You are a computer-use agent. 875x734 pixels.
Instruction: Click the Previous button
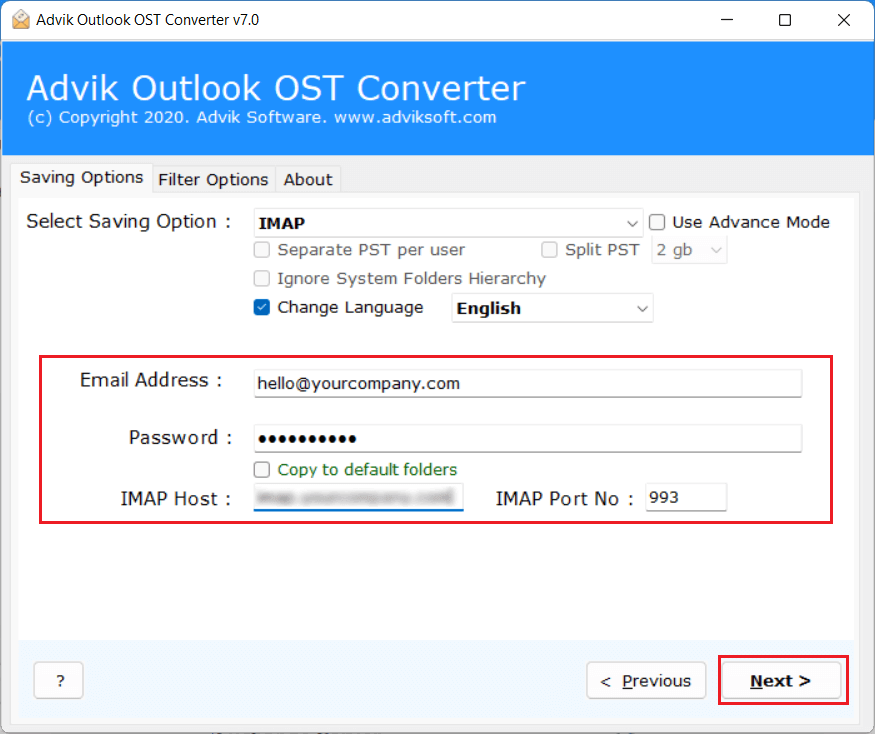click(646, 680)
